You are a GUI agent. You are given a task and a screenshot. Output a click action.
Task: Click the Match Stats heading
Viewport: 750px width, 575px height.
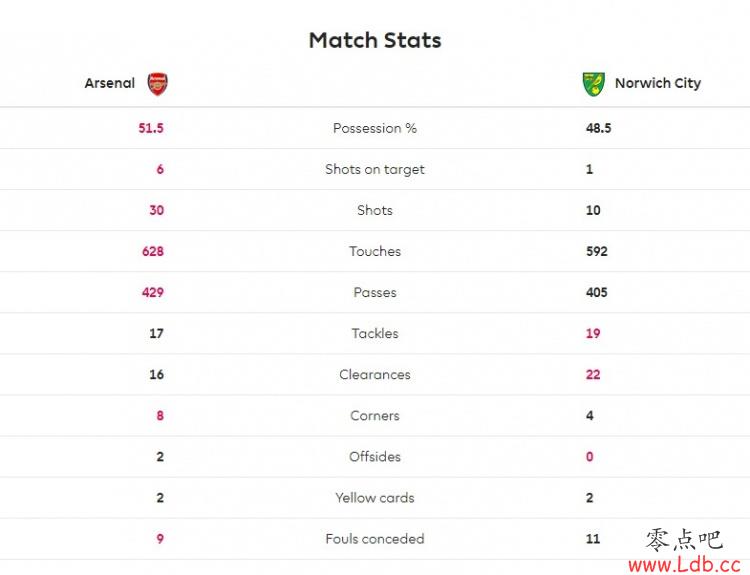pyautogui.click(x=375, y=40)
